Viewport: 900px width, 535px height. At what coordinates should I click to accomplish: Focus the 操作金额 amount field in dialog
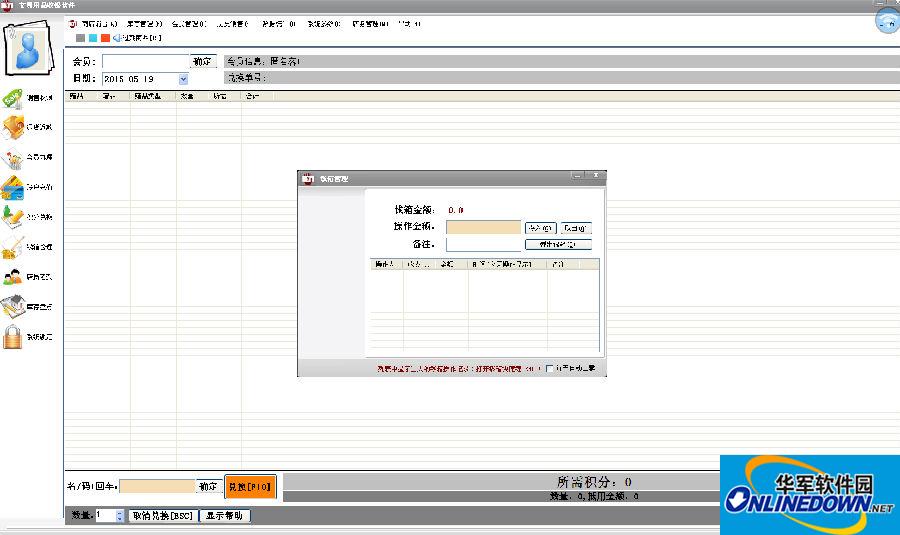coord(483,227)
